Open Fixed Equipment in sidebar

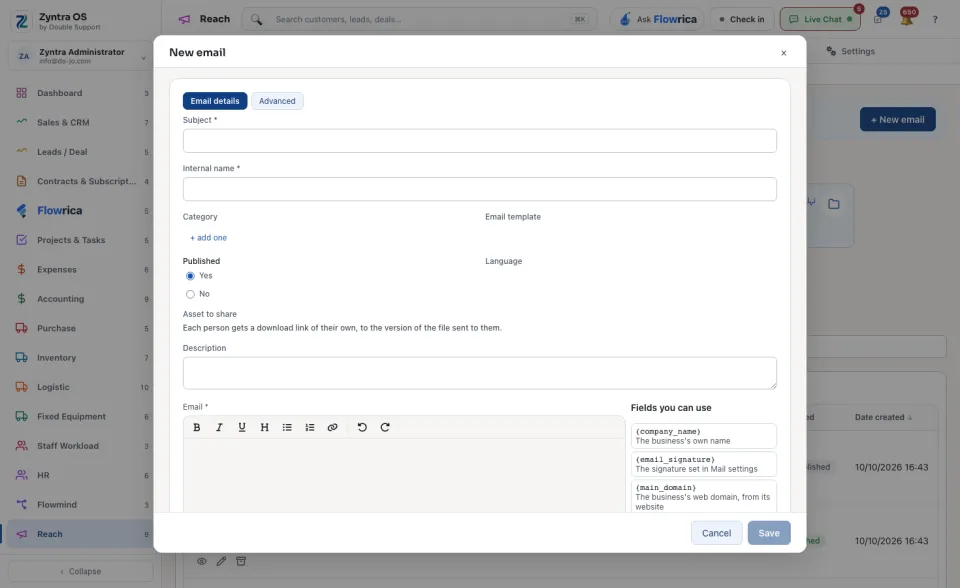point(81,416)
